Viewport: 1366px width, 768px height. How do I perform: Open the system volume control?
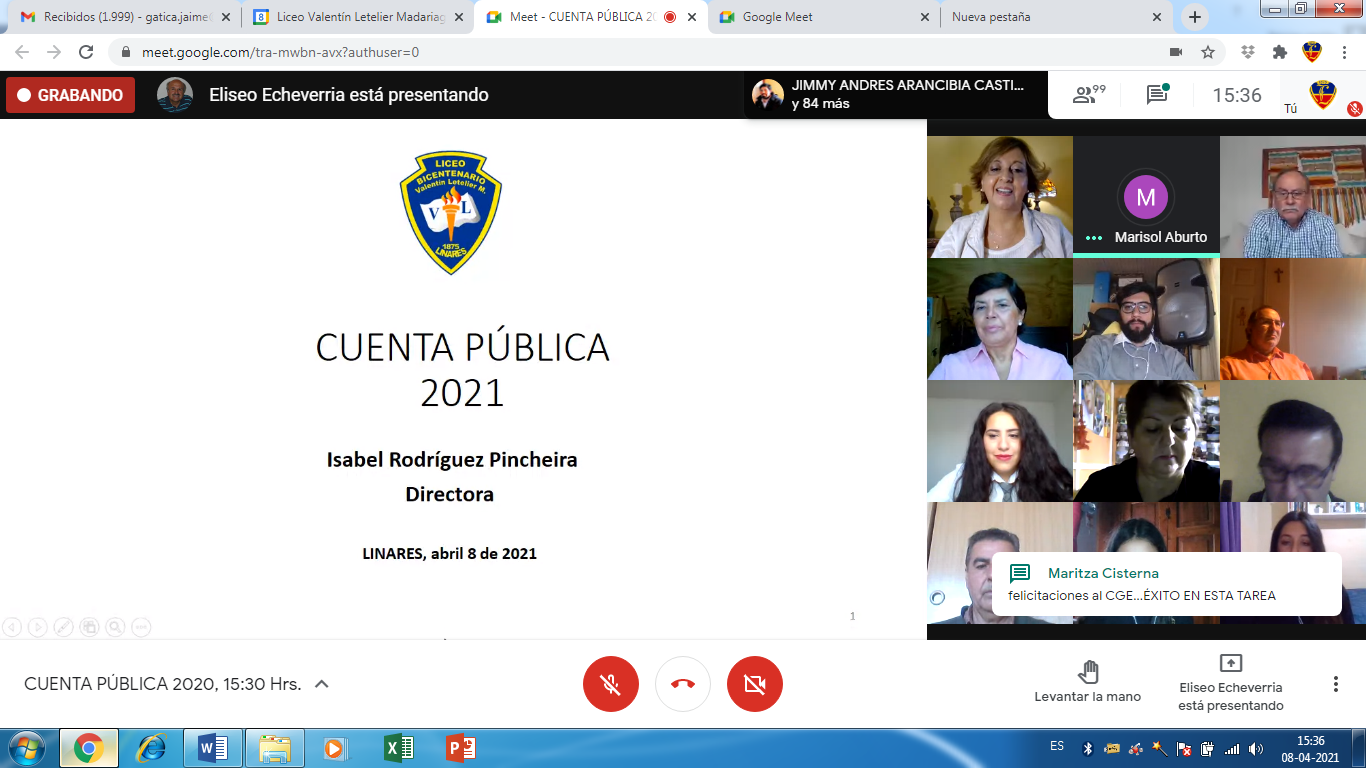click(x=1256, y=748)
